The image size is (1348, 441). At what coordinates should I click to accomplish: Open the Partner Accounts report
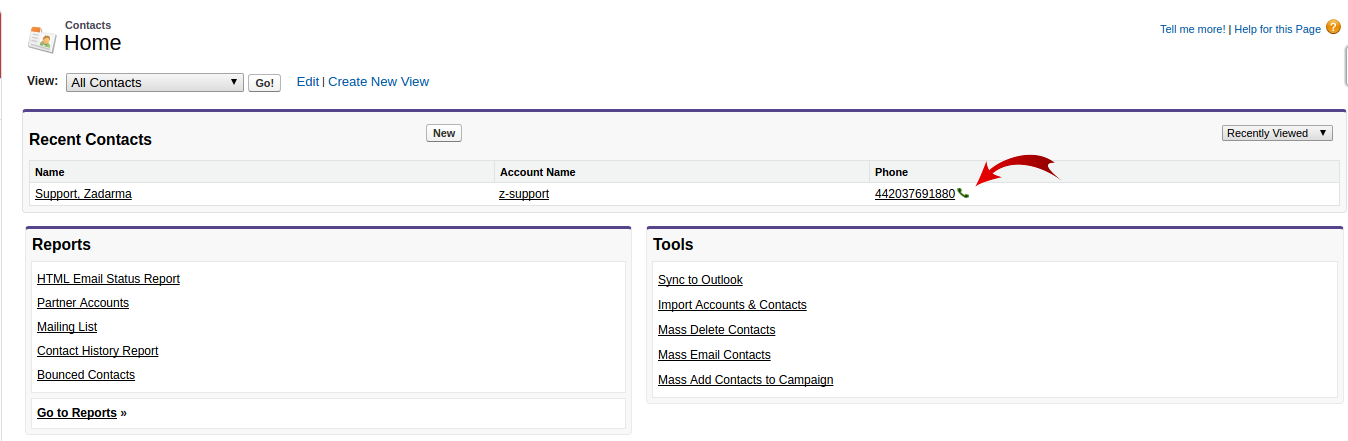(x=83, y=303)
